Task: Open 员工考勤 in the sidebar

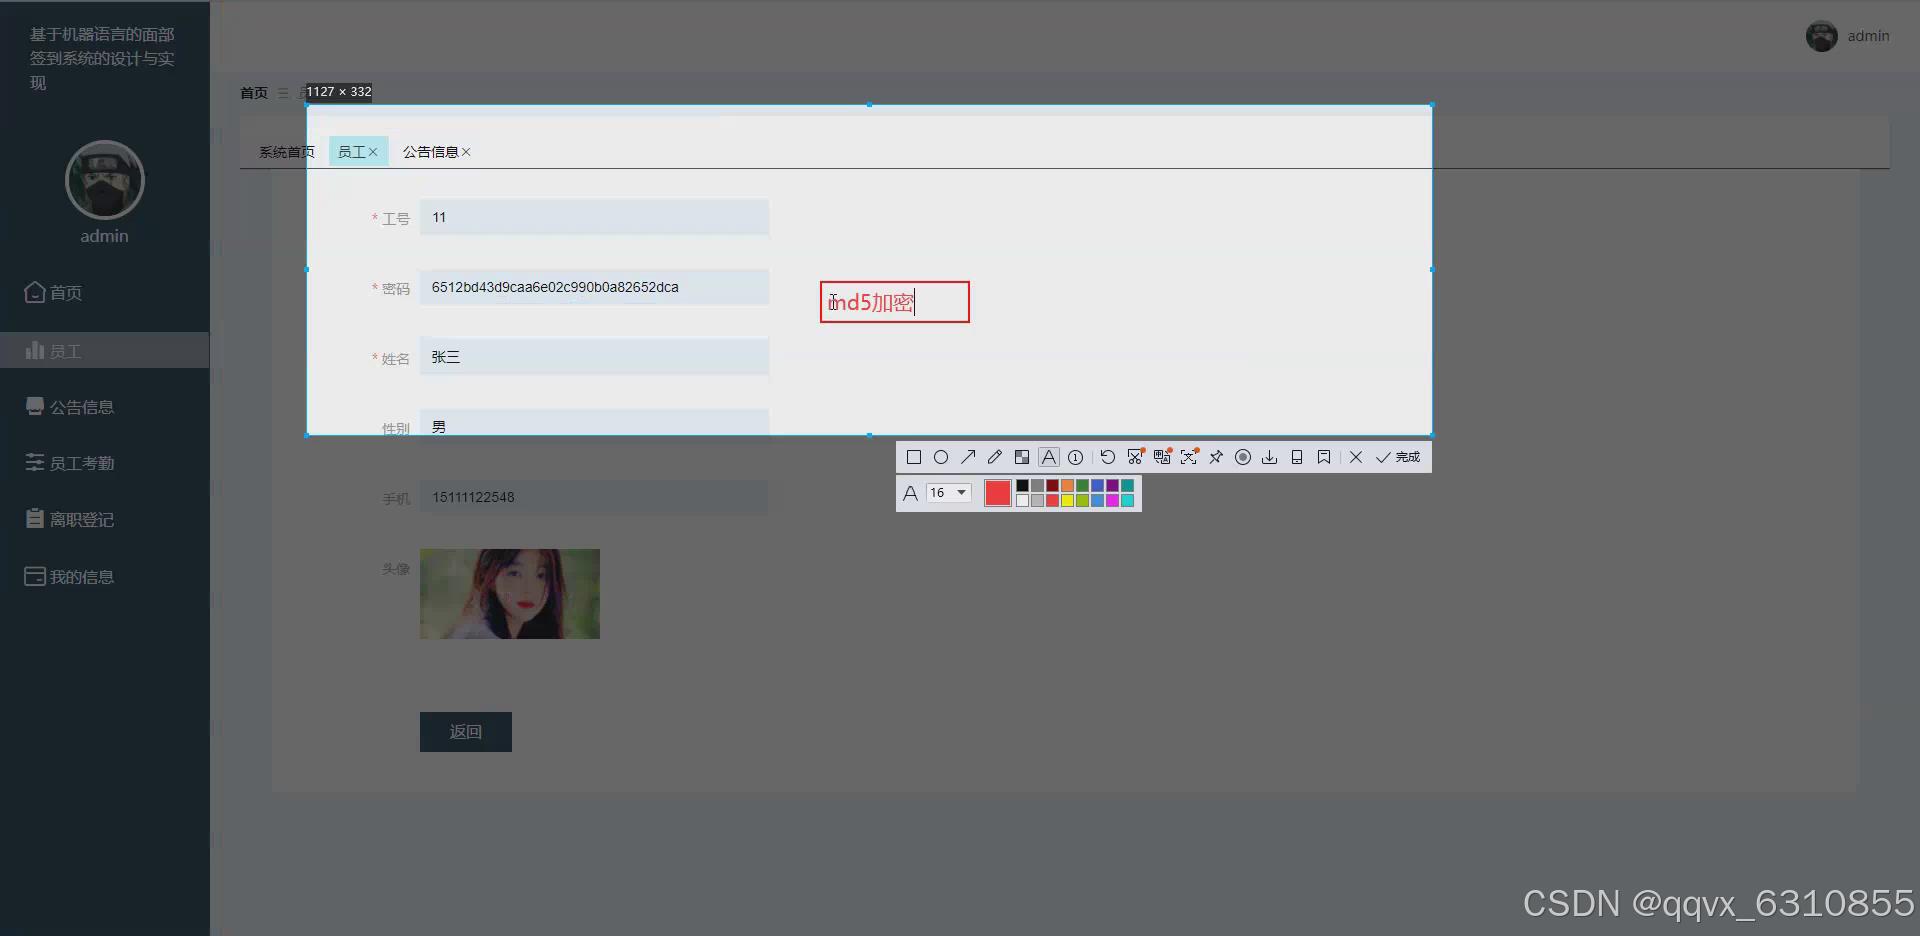Action: tap(105, 463)
